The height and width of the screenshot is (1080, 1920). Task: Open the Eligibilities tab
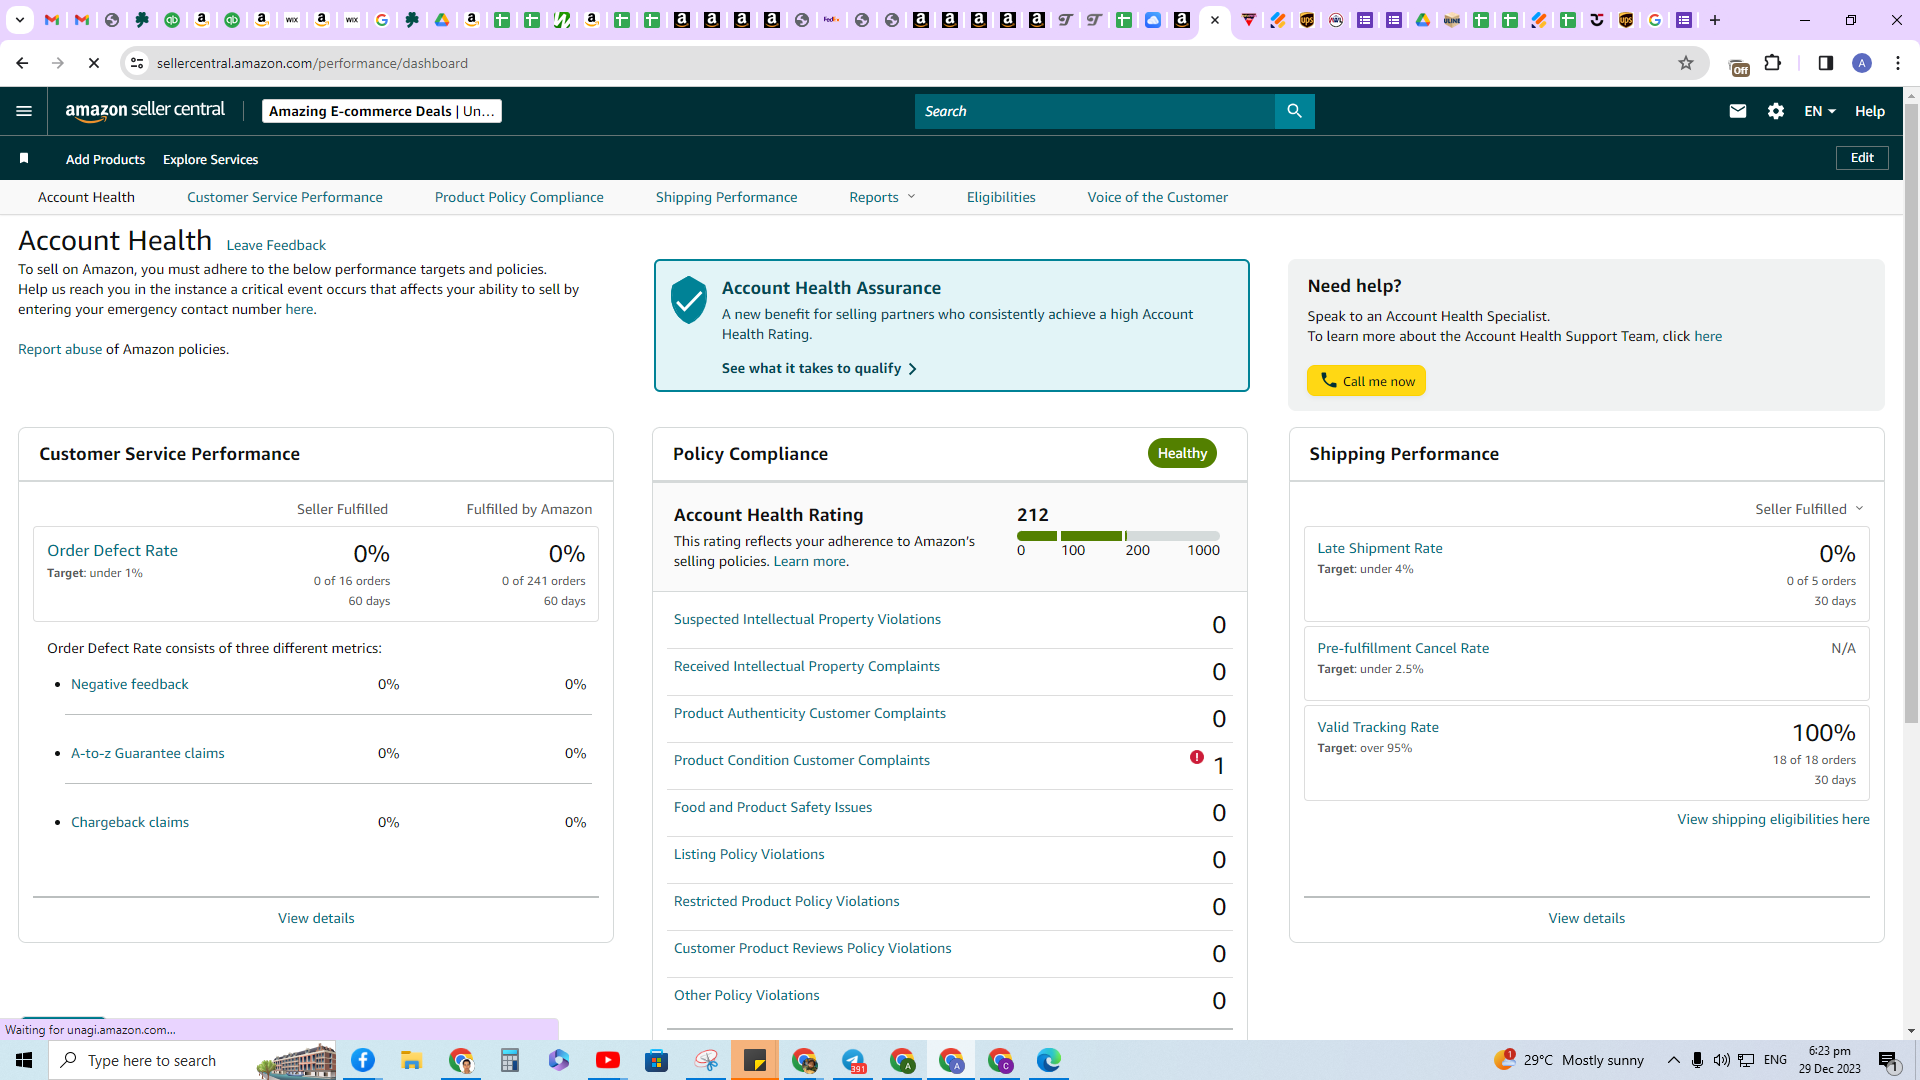pyautogui.click(x=1001, y=197)
